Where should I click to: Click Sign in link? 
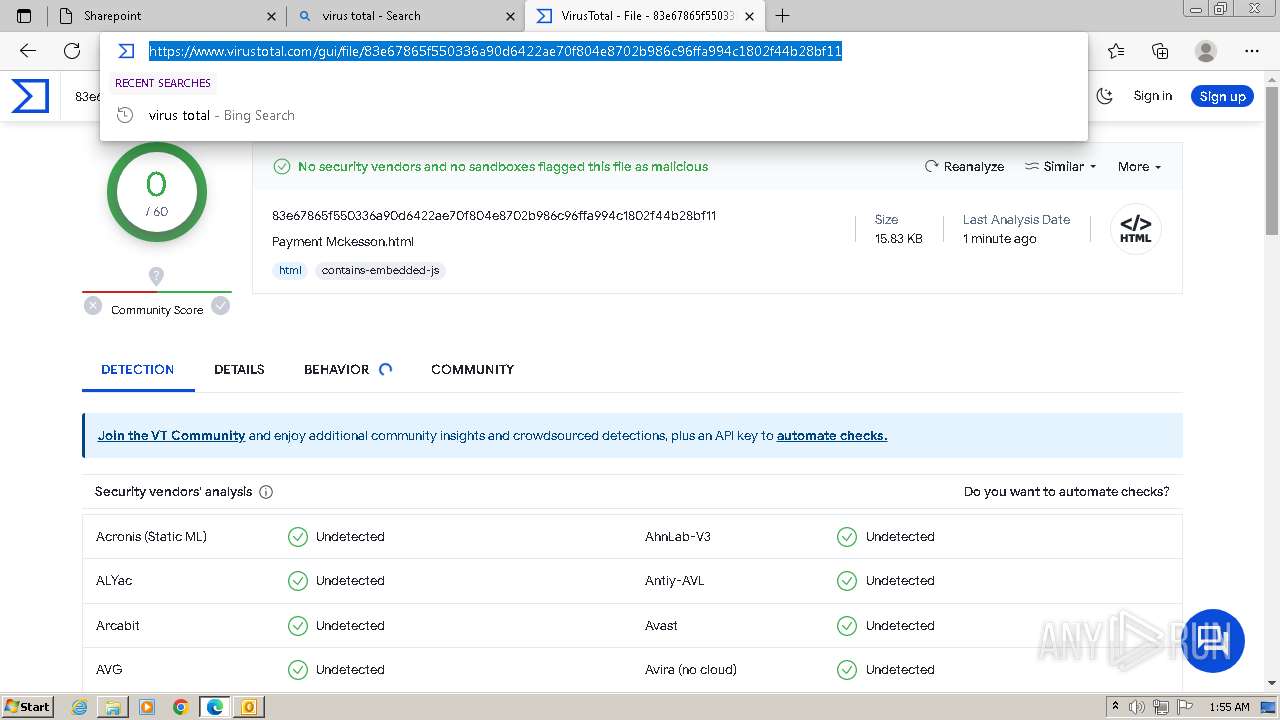pyautogui.click(x=1153, y=96)
